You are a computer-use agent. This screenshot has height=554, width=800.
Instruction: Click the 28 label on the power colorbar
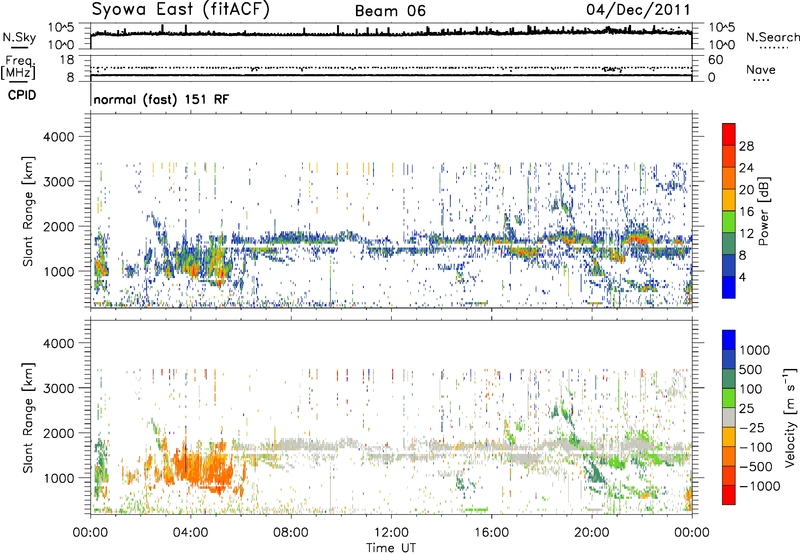pyautogui.click(x=746, y=146)
